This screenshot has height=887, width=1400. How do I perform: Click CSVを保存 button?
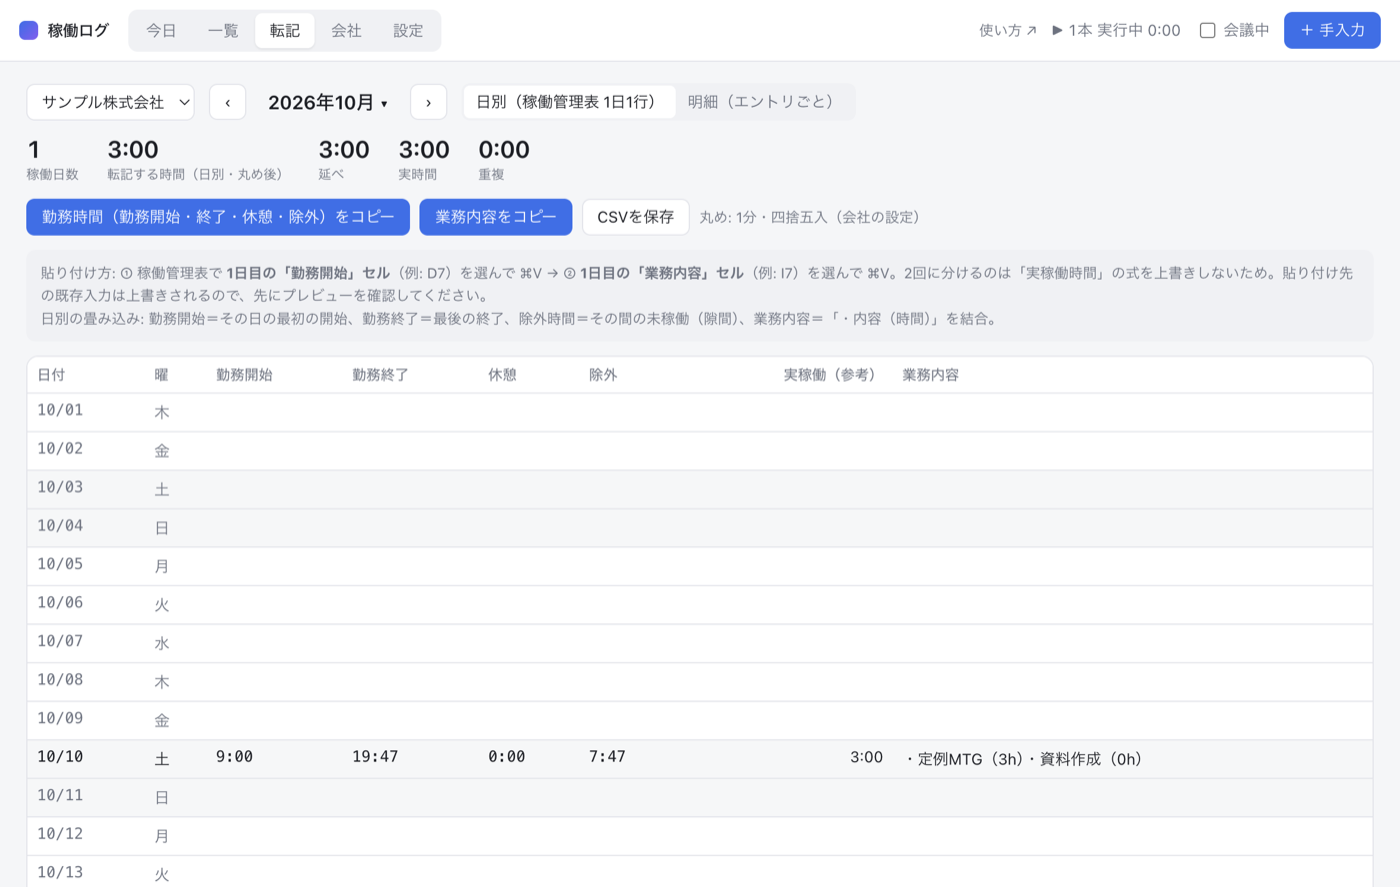coord(635,217)
